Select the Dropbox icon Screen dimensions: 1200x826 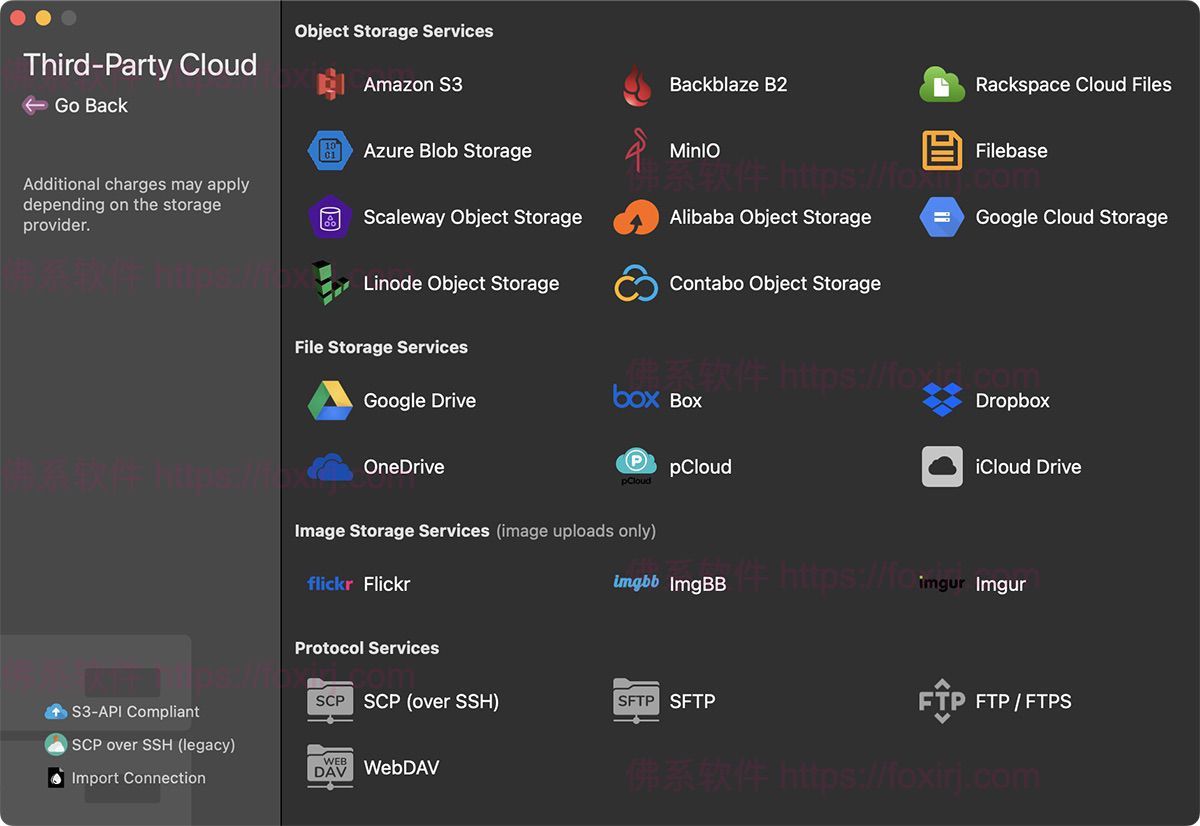[x=940, y=400]
